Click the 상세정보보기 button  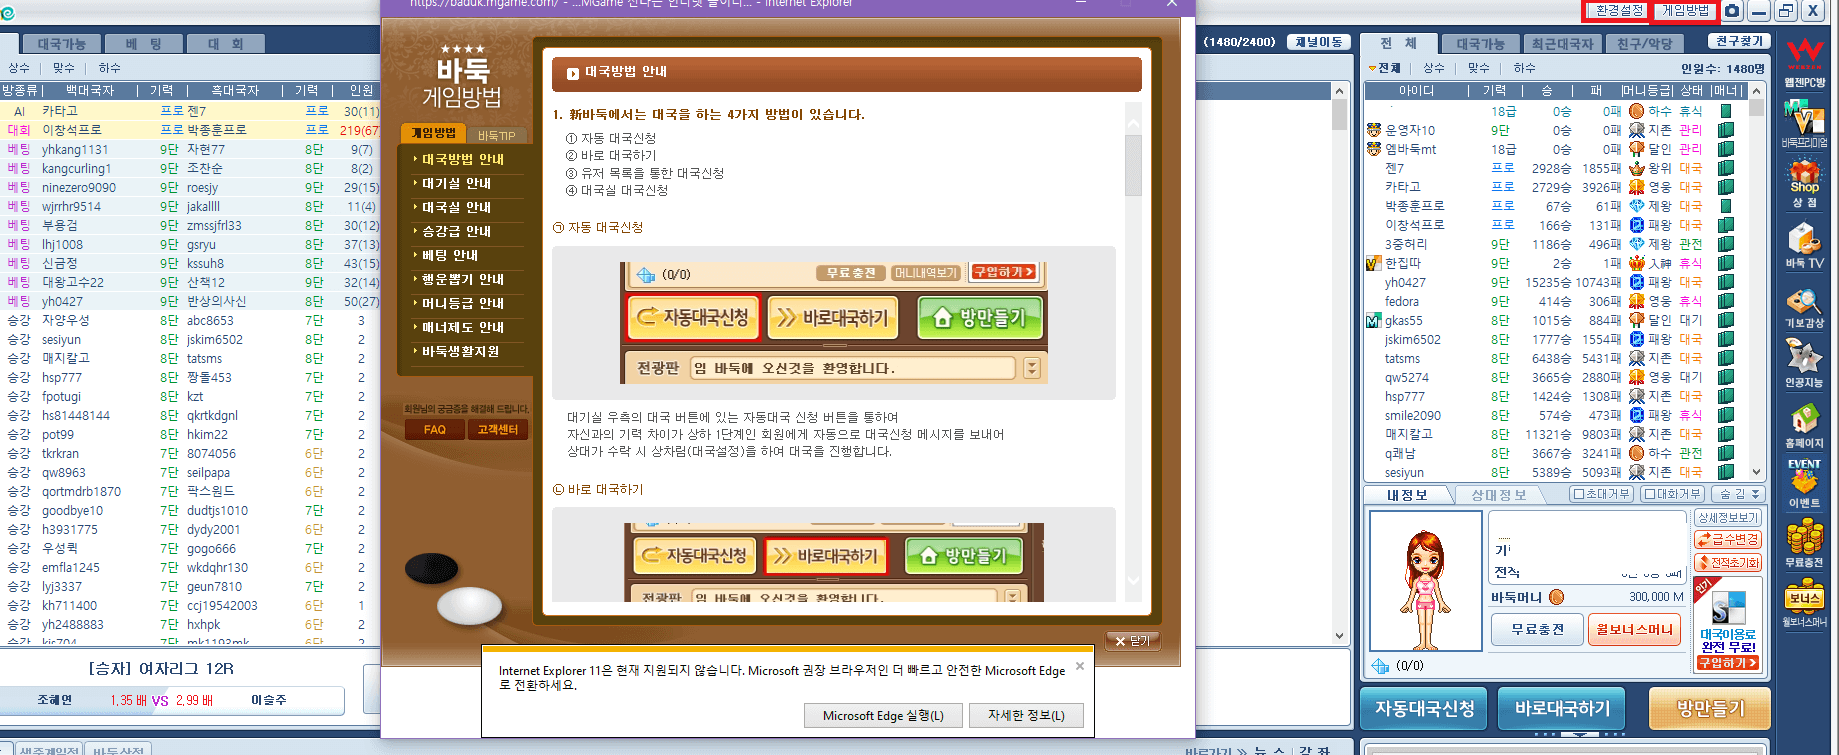point(1727,518)
